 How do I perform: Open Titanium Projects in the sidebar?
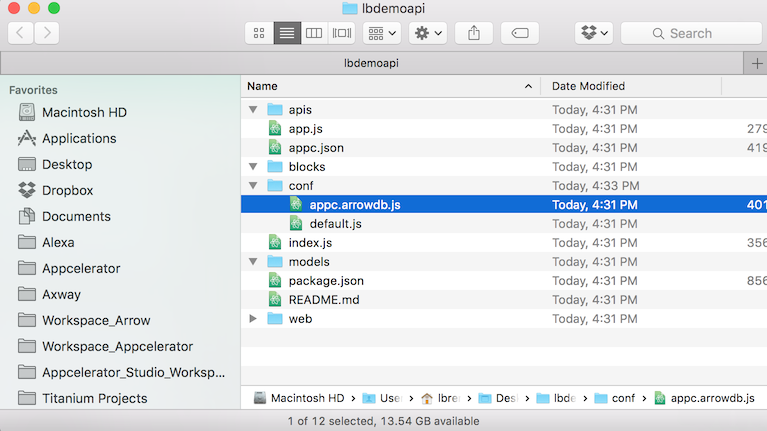pyautogui.click(x=82, y=398)
